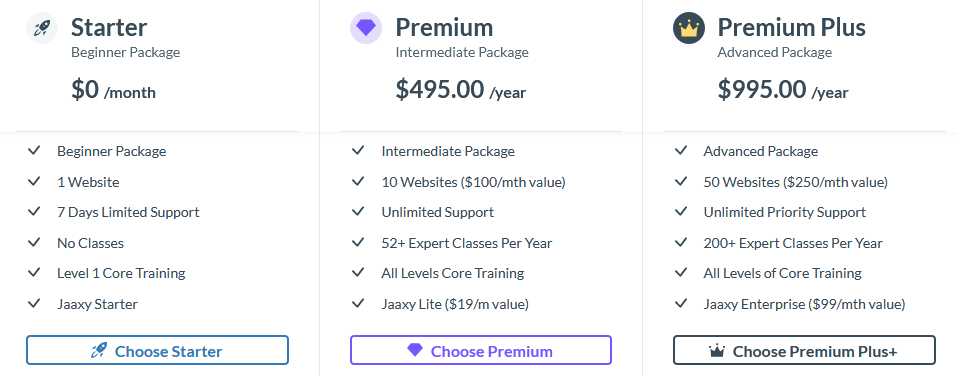This screenshot has height=376, width=958.
Task: Choose the Starter plan
Action: pos(157,350)
